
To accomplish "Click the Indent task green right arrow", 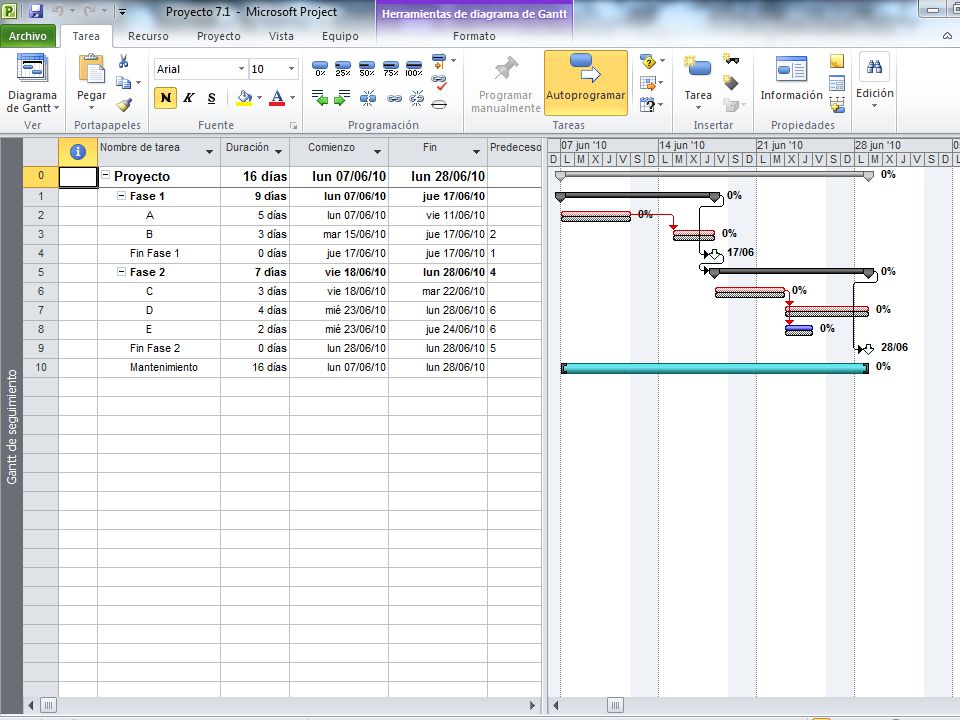I will pyautogui.click(x=343, y=98).
